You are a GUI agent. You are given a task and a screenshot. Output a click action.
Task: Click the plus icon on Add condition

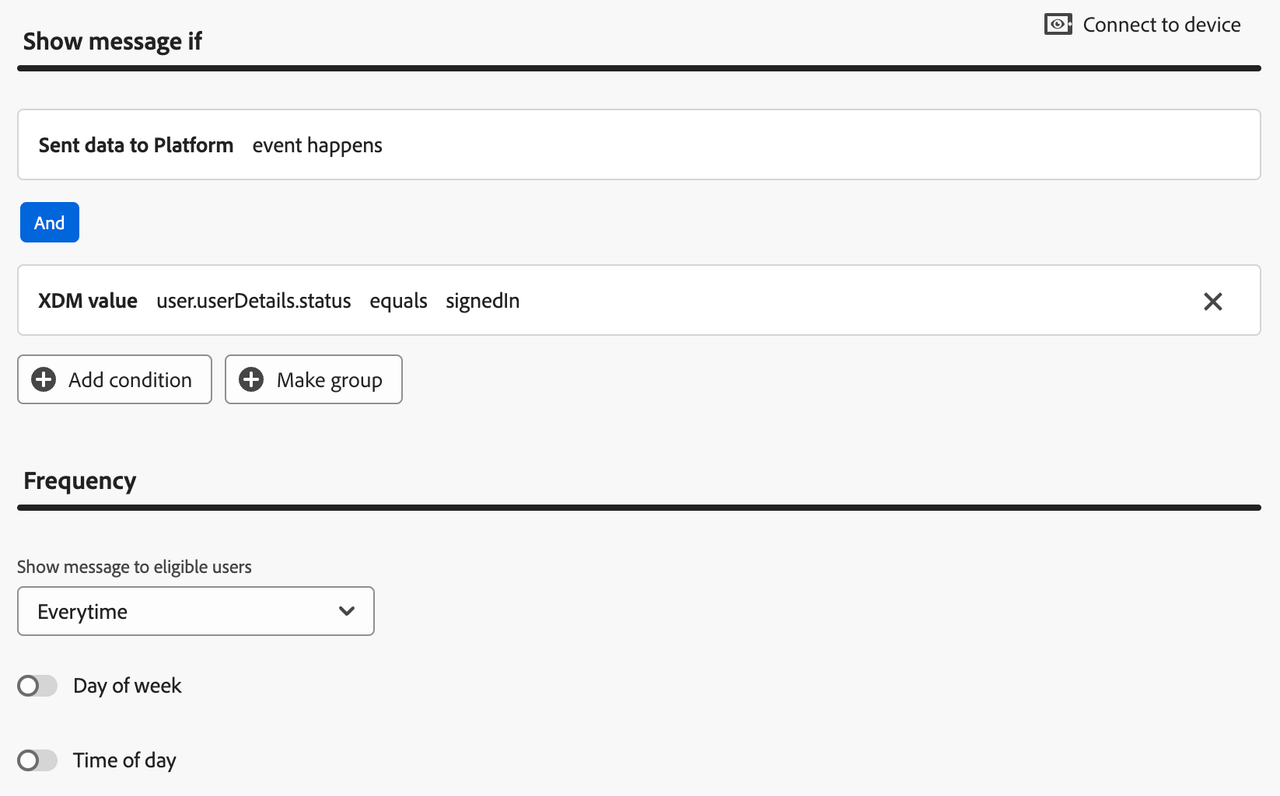click(x=44, y=379)
